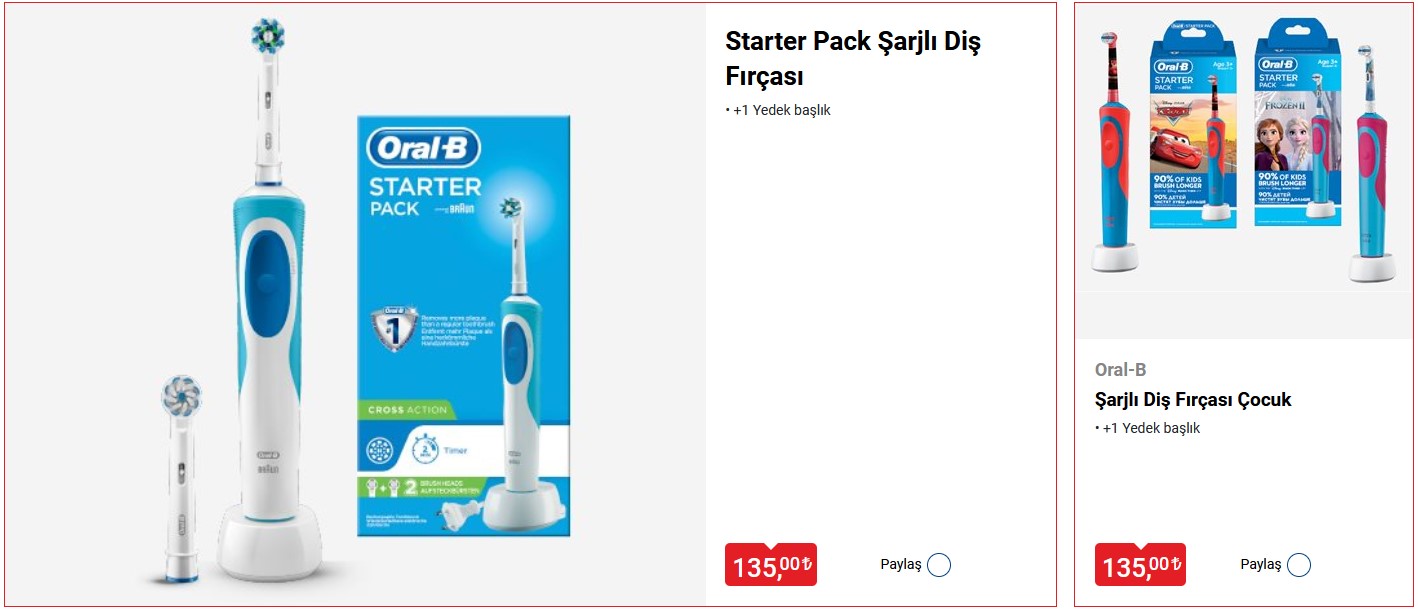Toggle the Paylaş circle for Starter Pack product
The width and height of the screenshot is (1418, 611).
pyautogui.click(x=938, y=565)
